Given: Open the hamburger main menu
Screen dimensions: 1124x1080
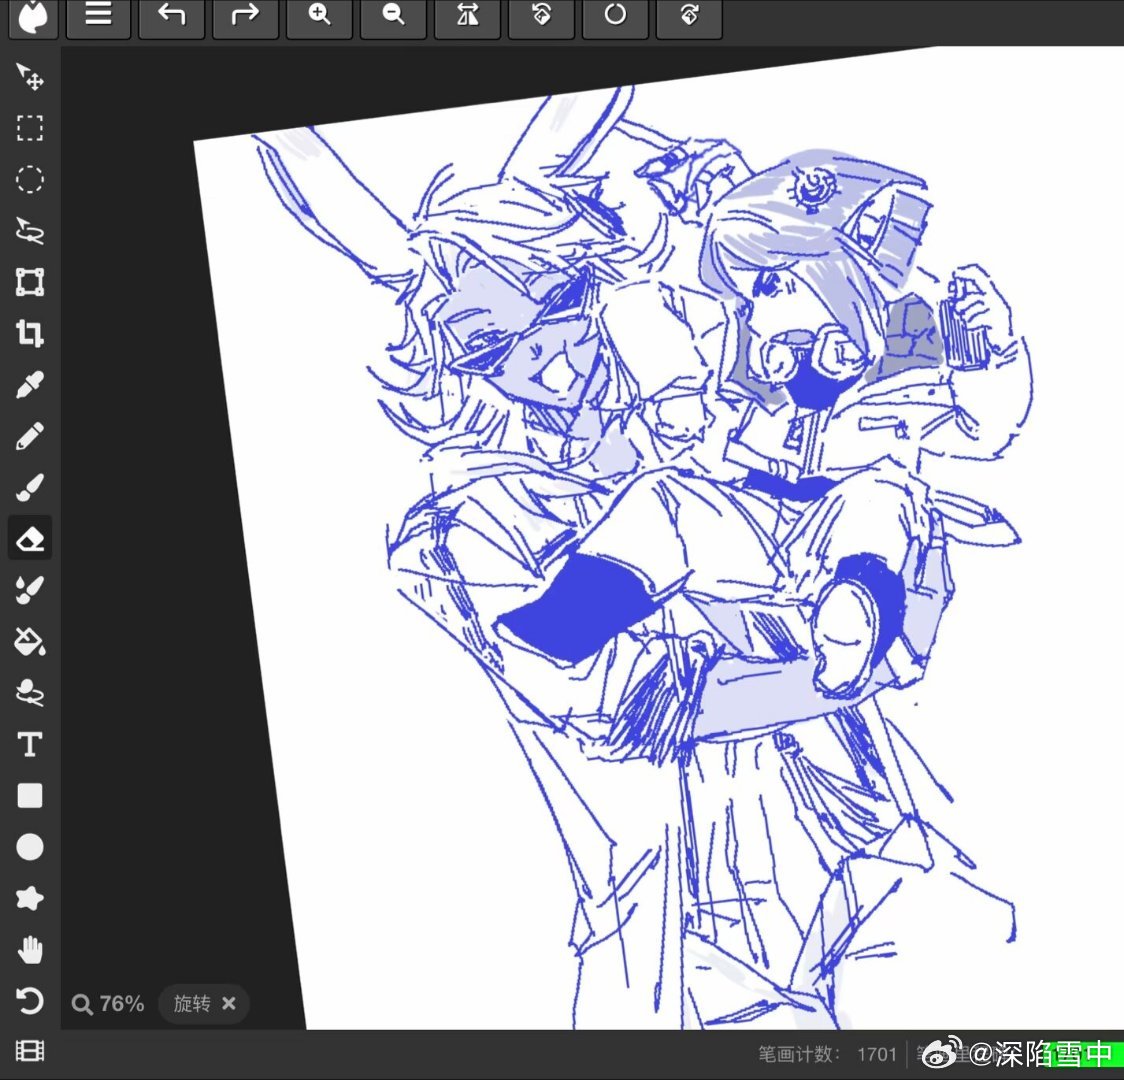Looking at the screenshot, I should click(x=98, y=16).
